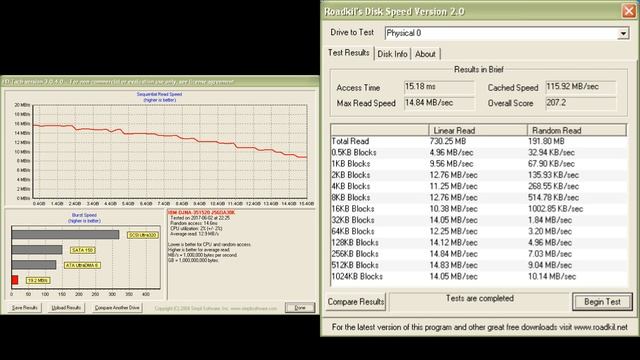Click Done in the HD Tach window
640x360 pixels.
tap(300, 307)
